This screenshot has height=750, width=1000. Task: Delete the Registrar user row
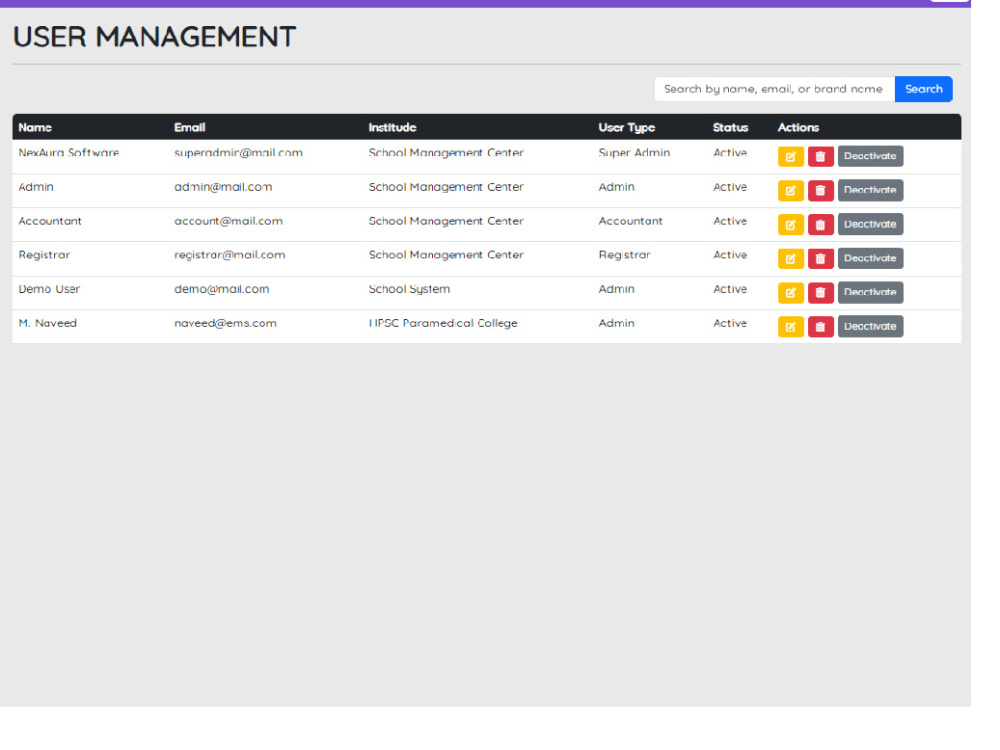tap(820, 258)
